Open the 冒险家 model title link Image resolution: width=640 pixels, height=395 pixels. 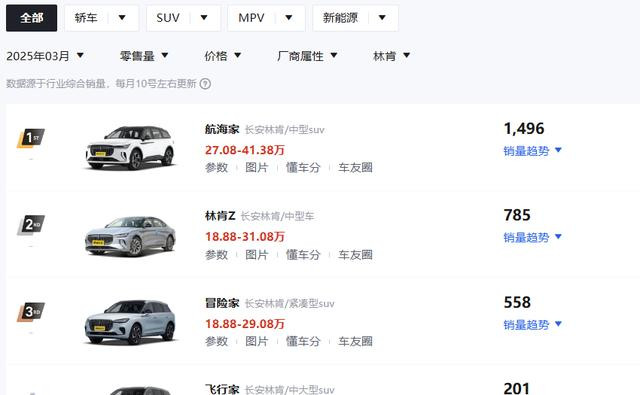[222, 303]
